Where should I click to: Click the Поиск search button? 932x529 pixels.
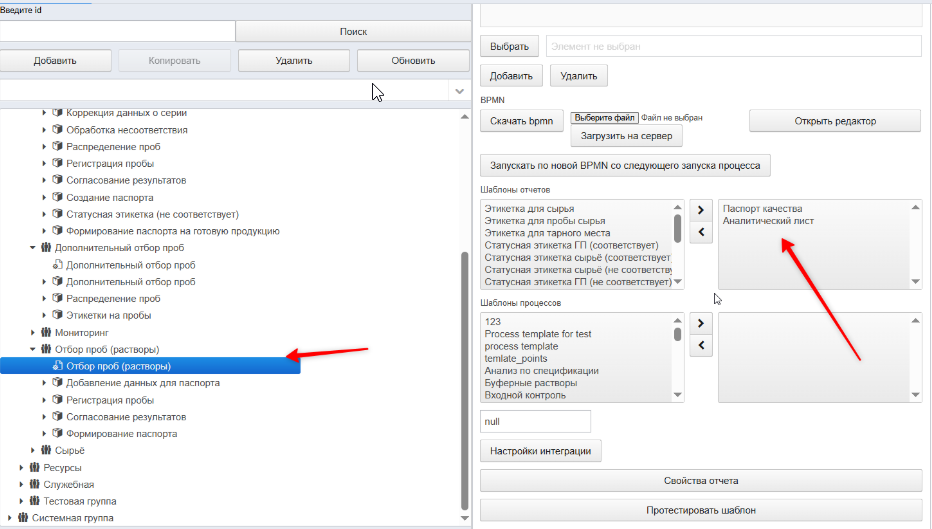coord(353,32)
